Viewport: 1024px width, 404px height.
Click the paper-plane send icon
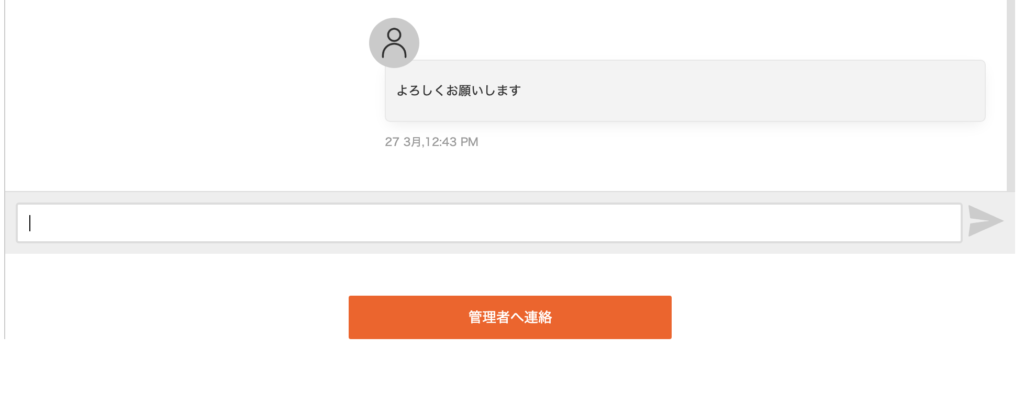(x=985, y=222)
